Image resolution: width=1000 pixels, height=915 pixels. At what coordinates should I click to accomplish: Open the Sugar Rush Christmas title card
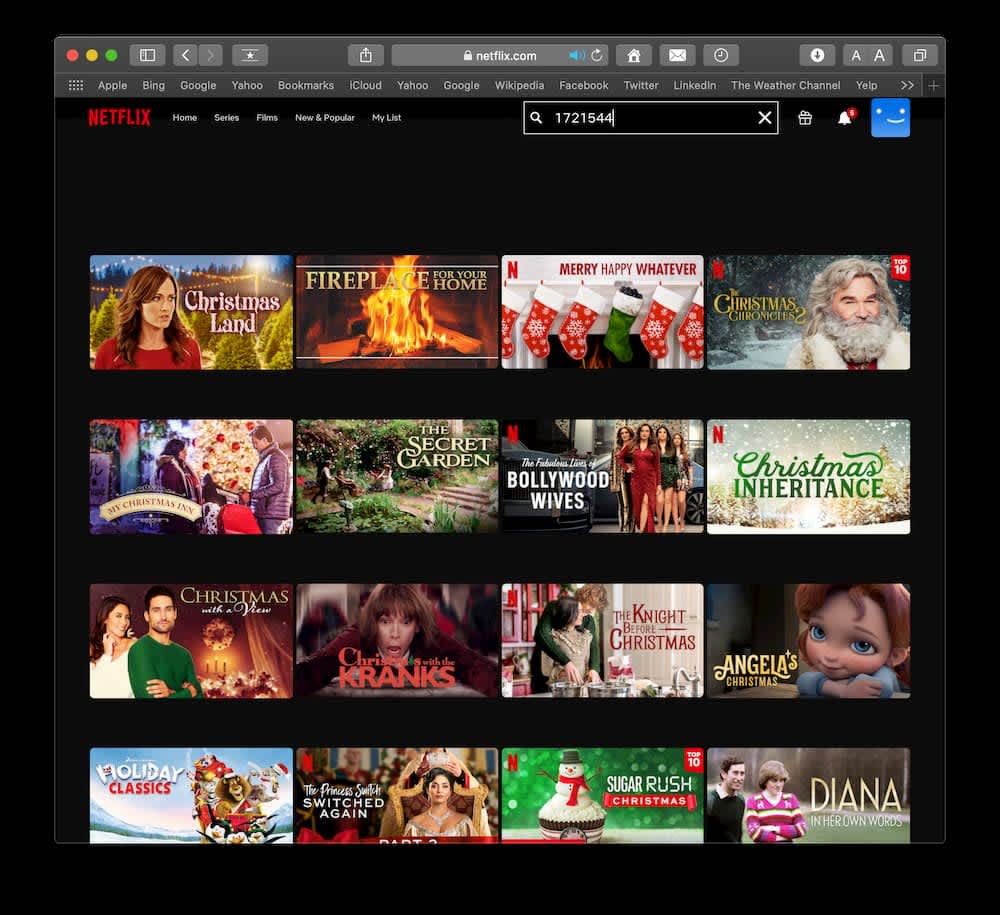603,796
